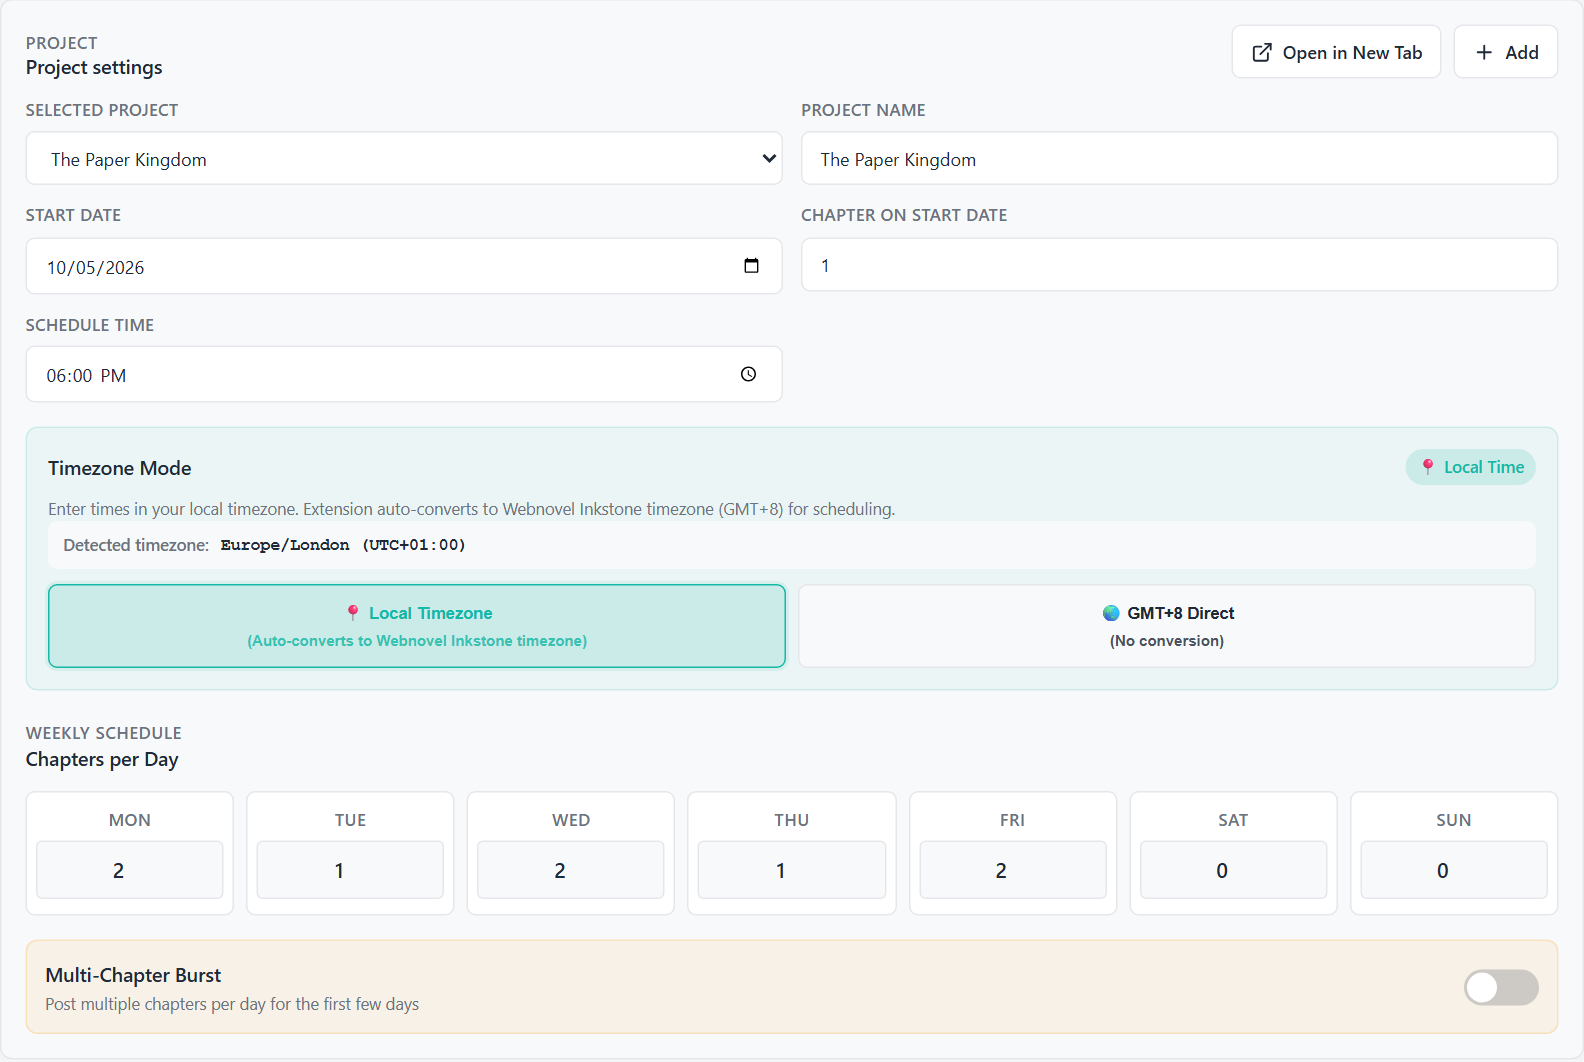
Task: Select the Local Timezone mode option
Action: (x=417, y=626)
